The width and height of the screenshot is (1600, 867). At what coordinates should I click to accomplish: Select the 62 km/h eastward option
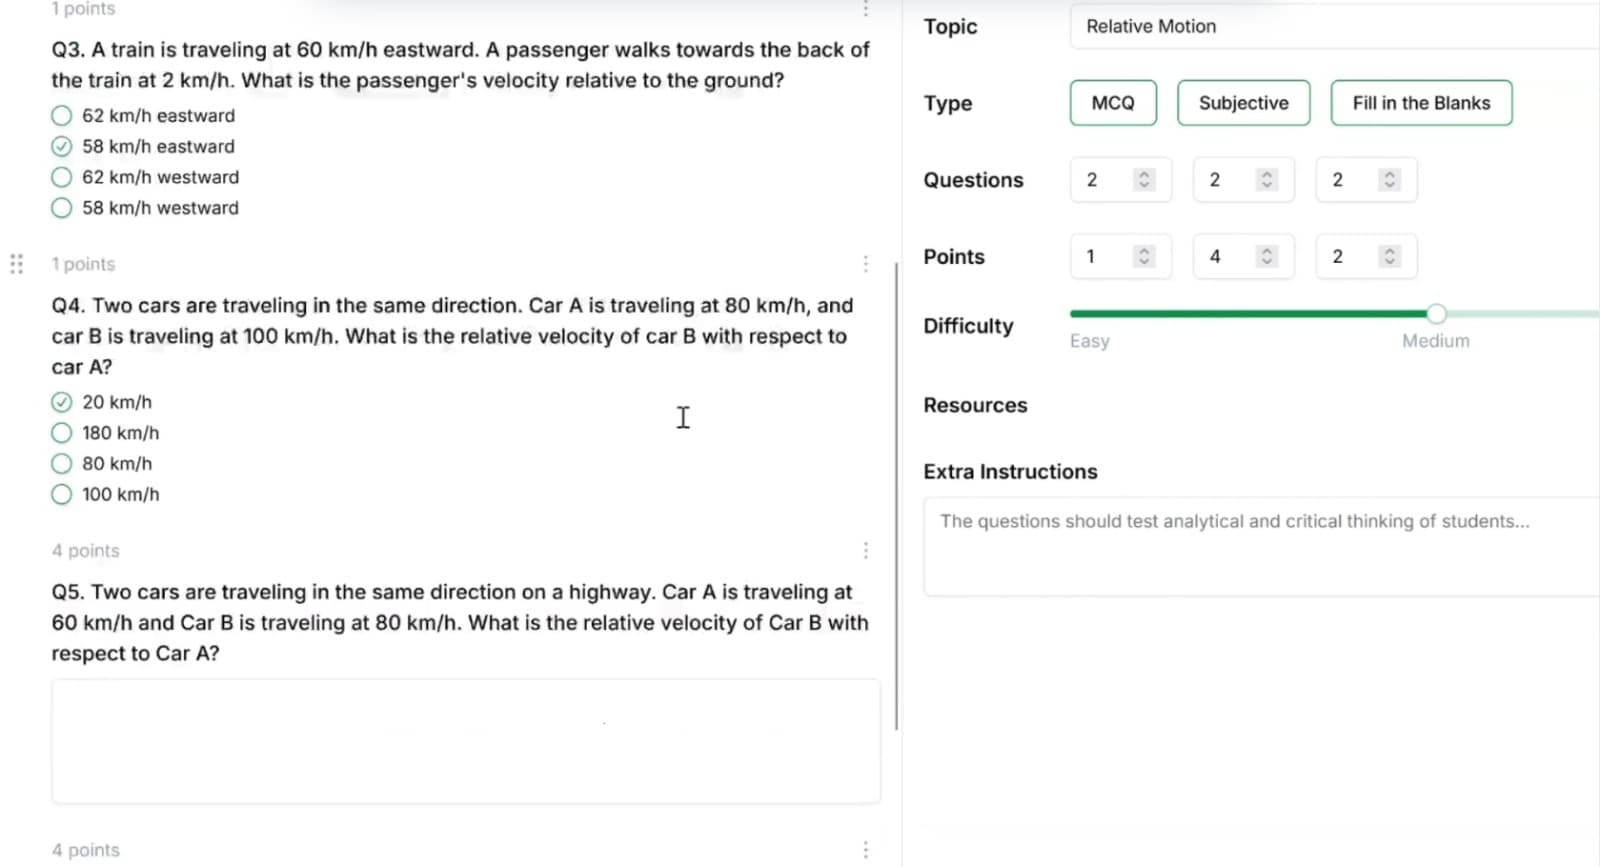pyautogui.click(x=62, y=116)
